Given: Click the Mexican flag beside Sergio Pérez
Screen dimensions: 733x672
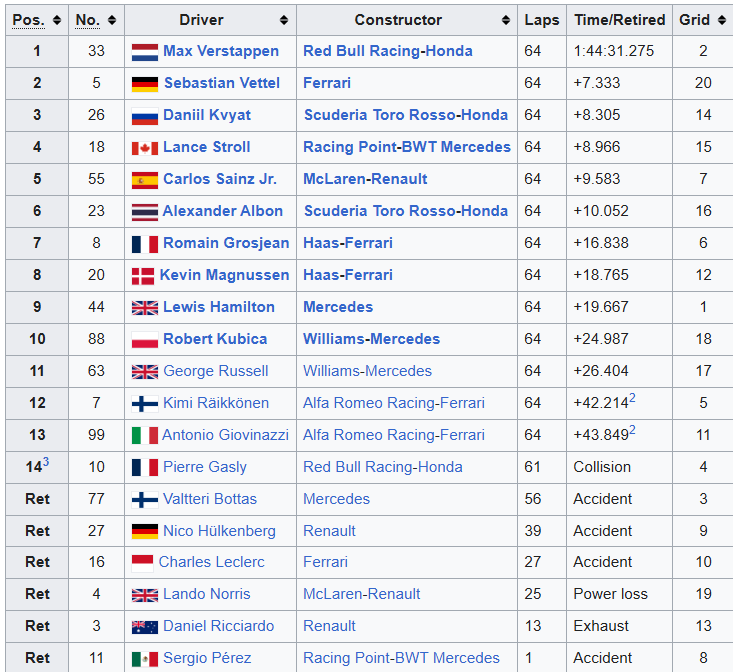Looking at the screenshot, I should pyautogui.click(x=145, y=659).
